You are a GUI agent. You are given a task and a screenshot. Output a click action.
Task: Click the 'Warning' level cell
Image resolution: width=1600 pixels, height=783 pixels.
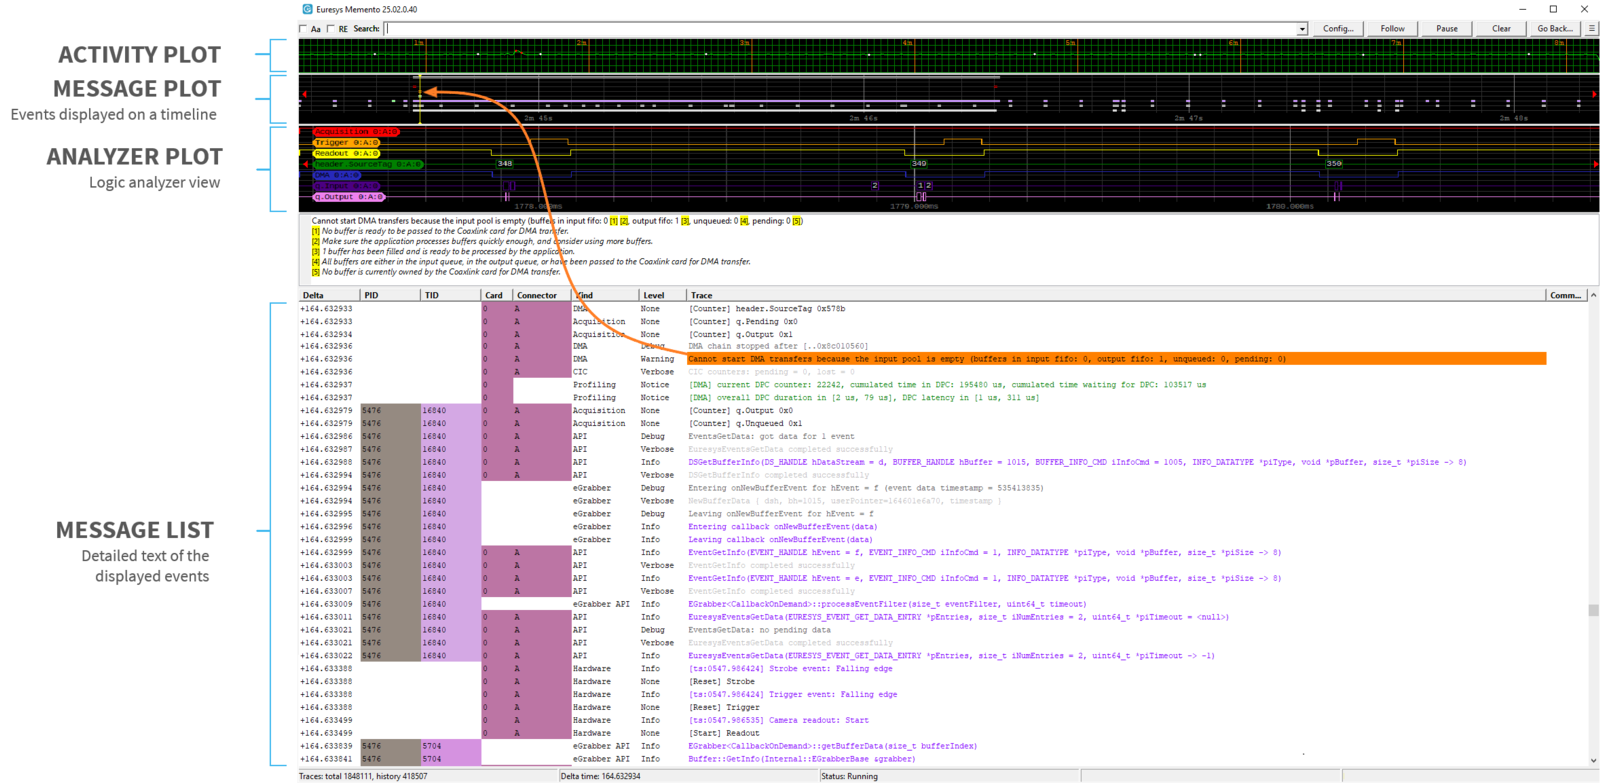tap(657, 359)
